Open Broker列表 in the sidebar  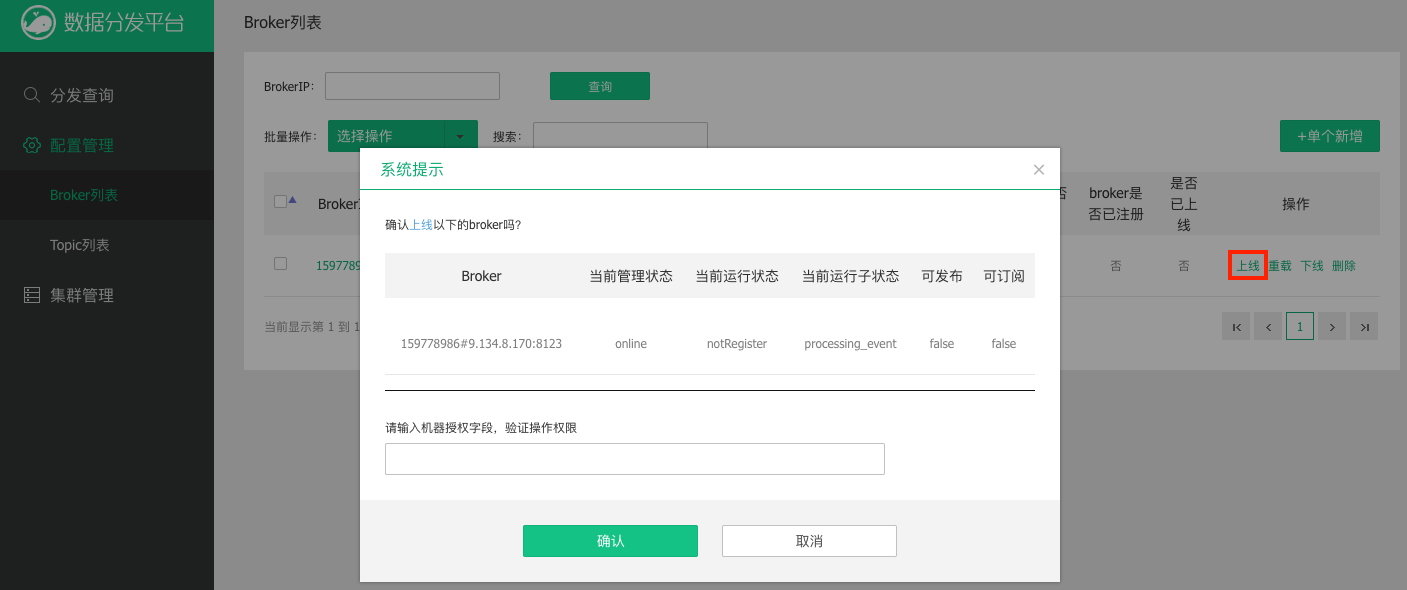point(84,195)
